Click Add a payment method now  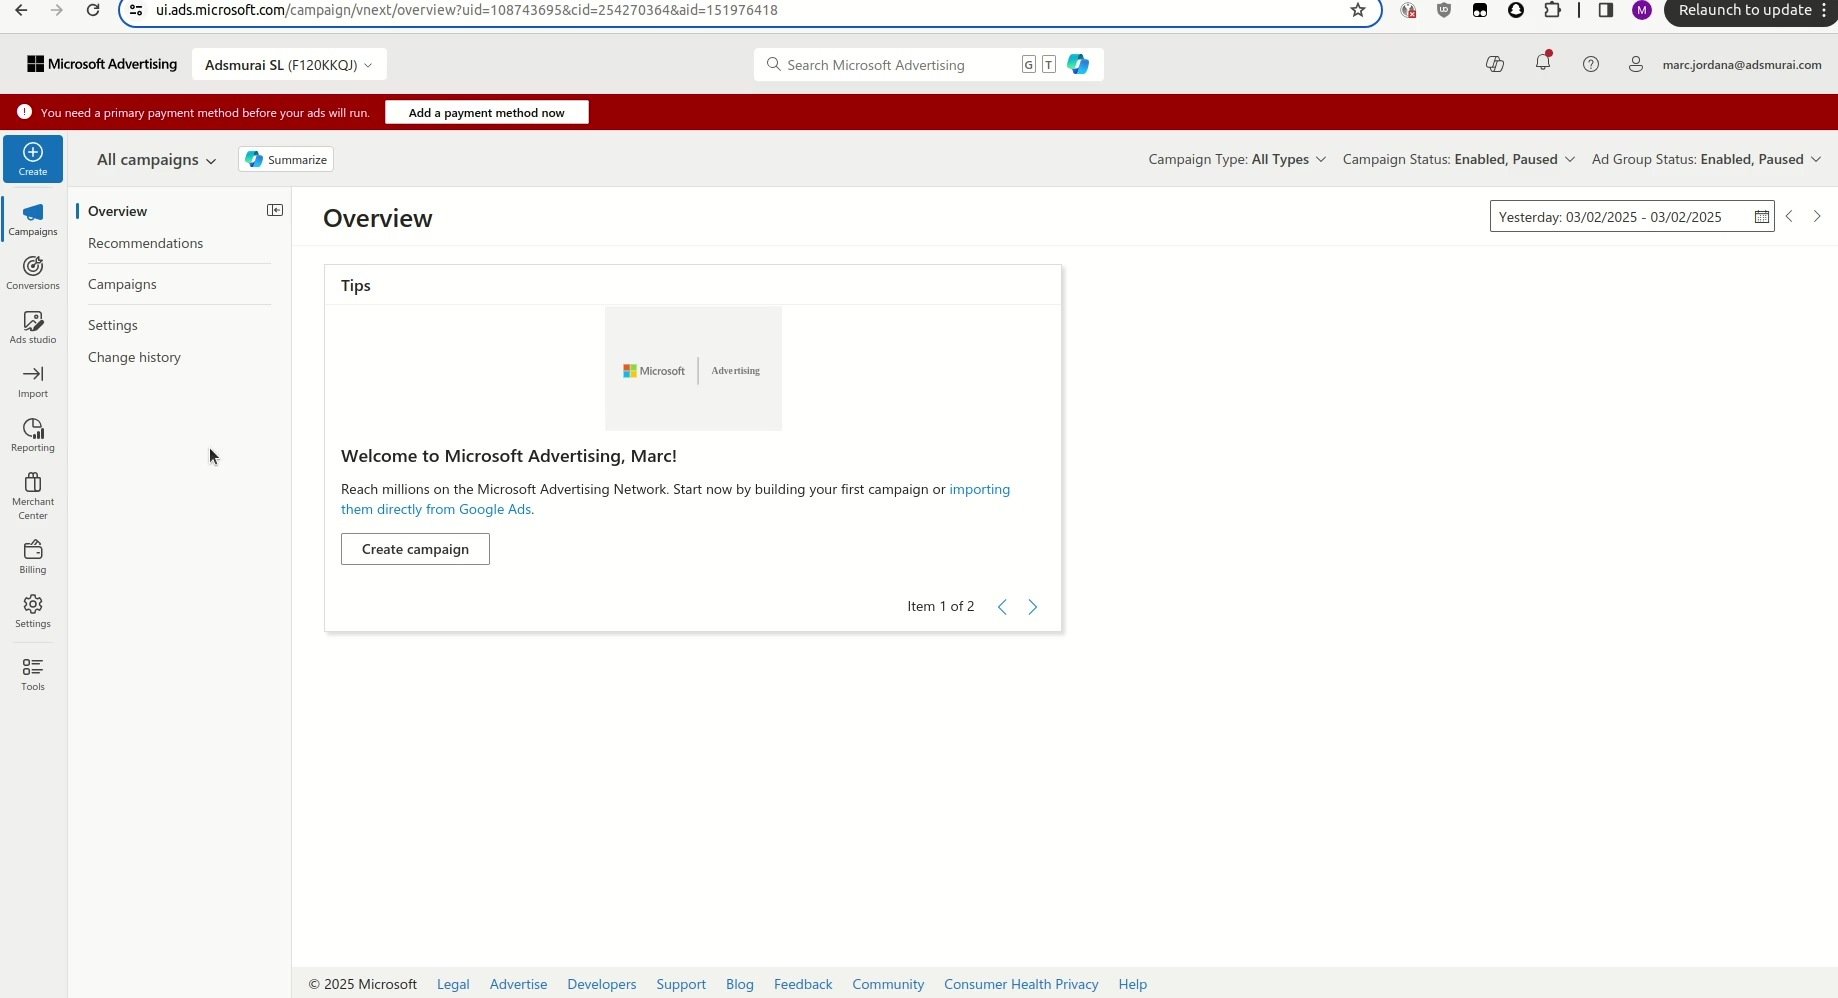click(x=486, y=113)
